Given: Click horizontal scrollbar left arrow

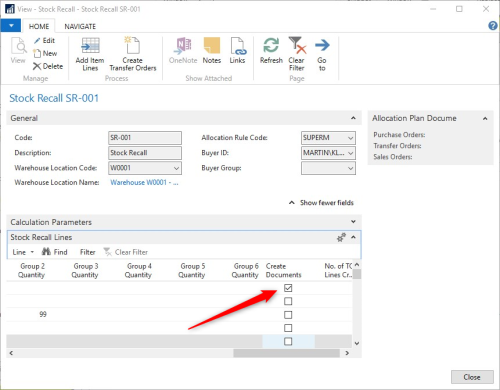Looking at the screenshot, I should pyautogui.click(x=11, y=353).
